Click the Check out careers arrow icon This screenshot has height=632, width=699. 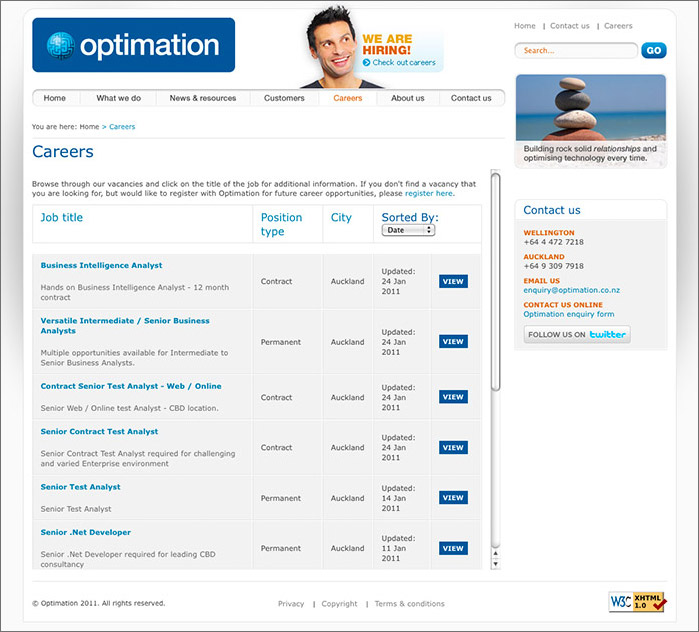click(x=366, y=62)
